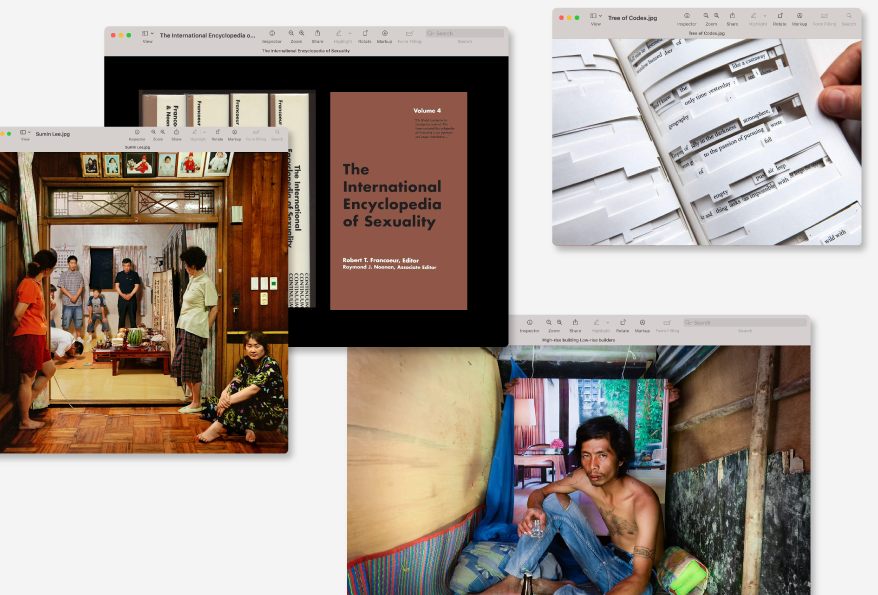The image size is (878, 595).
Task: Select Highlight pen in Tree of Codes window
Action: (753, 16)
